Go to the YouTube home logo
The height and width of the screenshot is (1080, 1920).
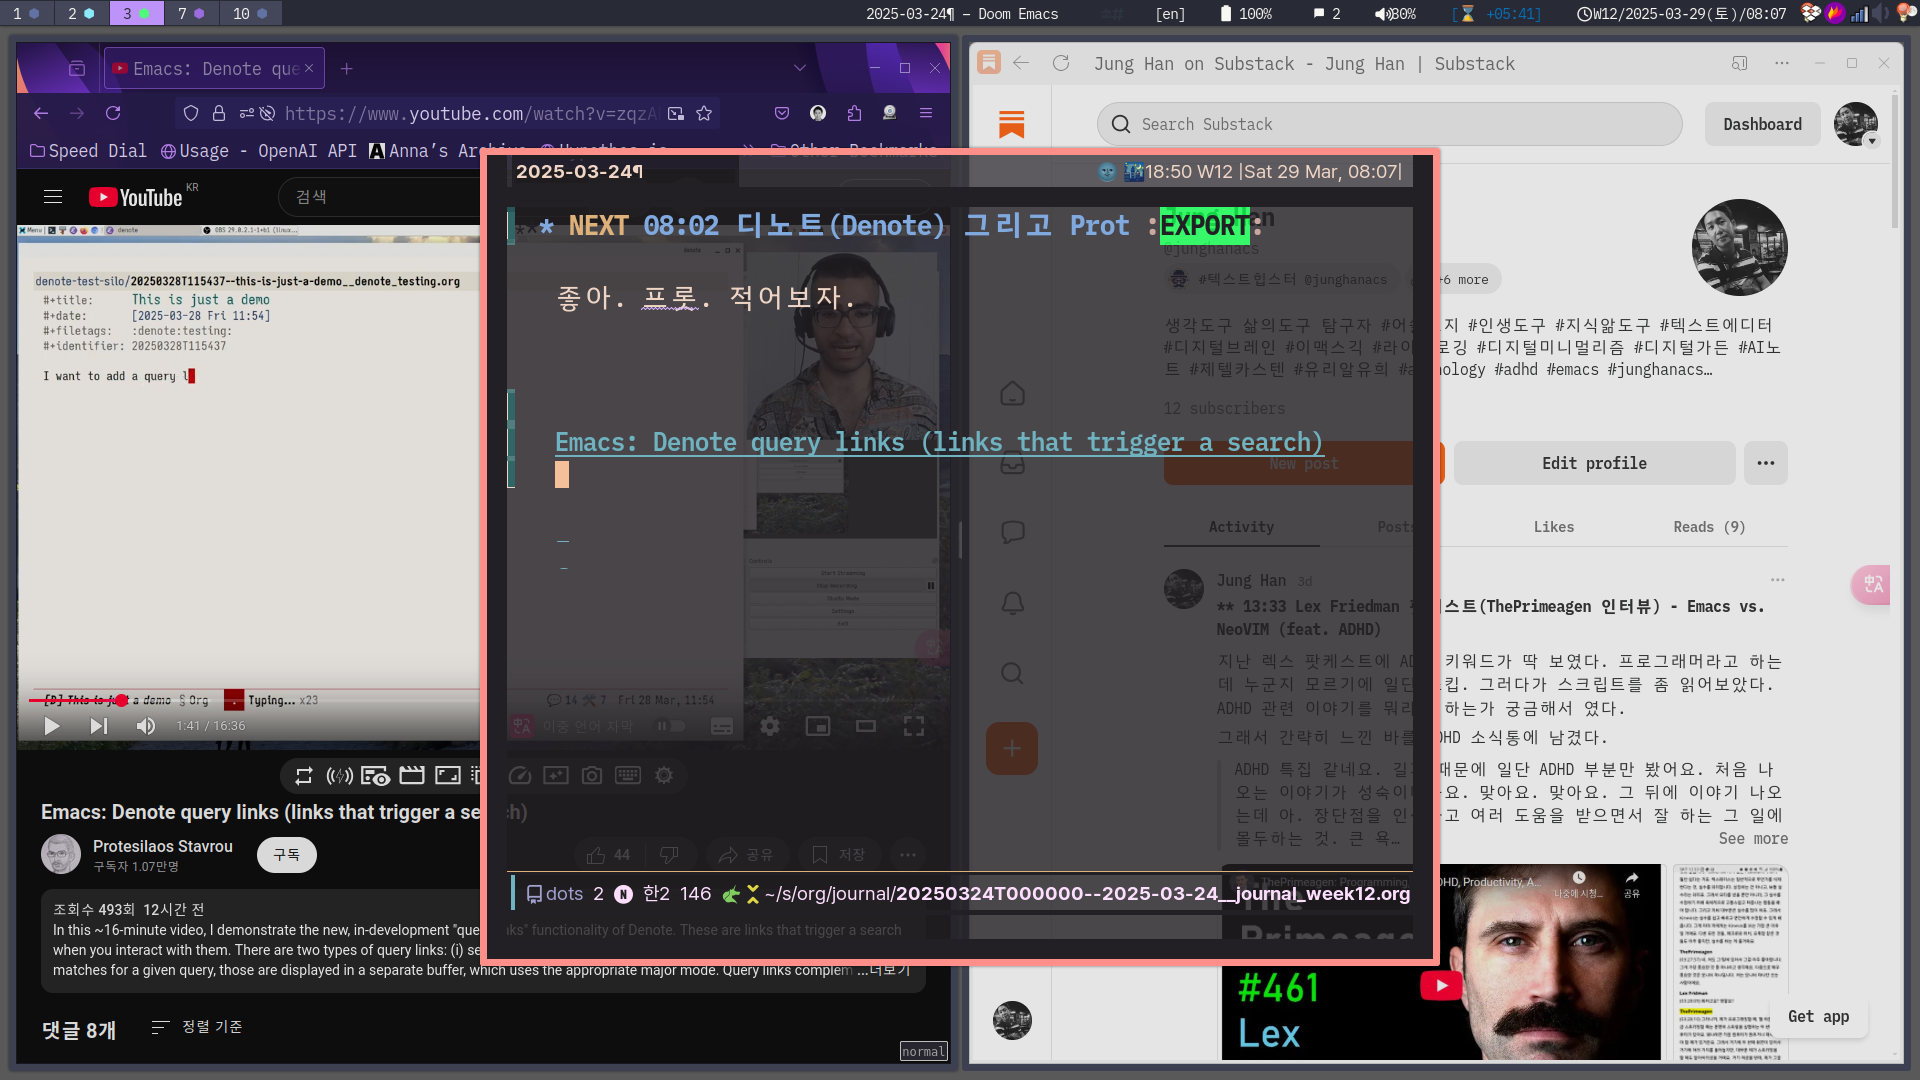136,197
